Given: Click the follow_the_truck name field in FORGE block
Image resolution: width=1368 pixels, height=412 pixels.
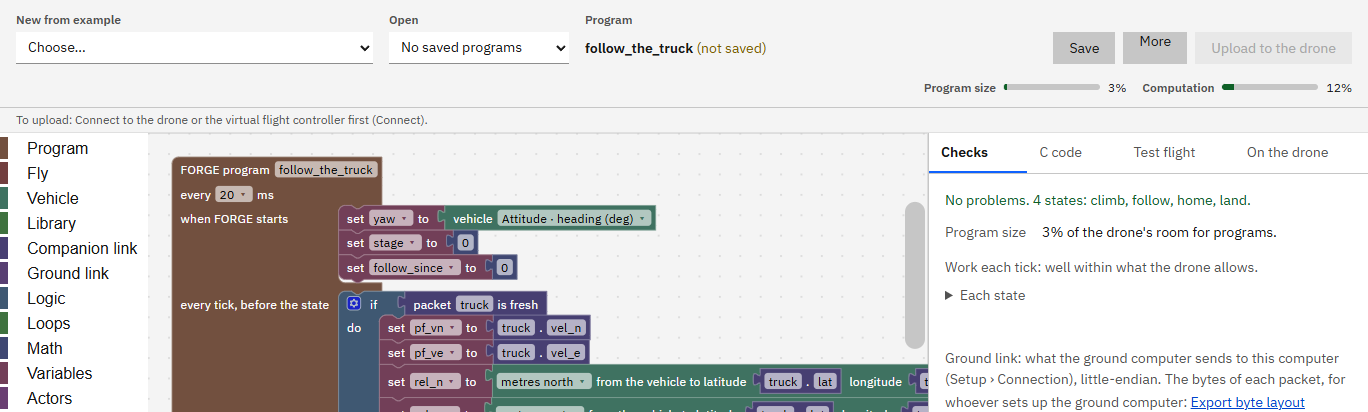Looking at the screenshot, I should click(326, 170).
